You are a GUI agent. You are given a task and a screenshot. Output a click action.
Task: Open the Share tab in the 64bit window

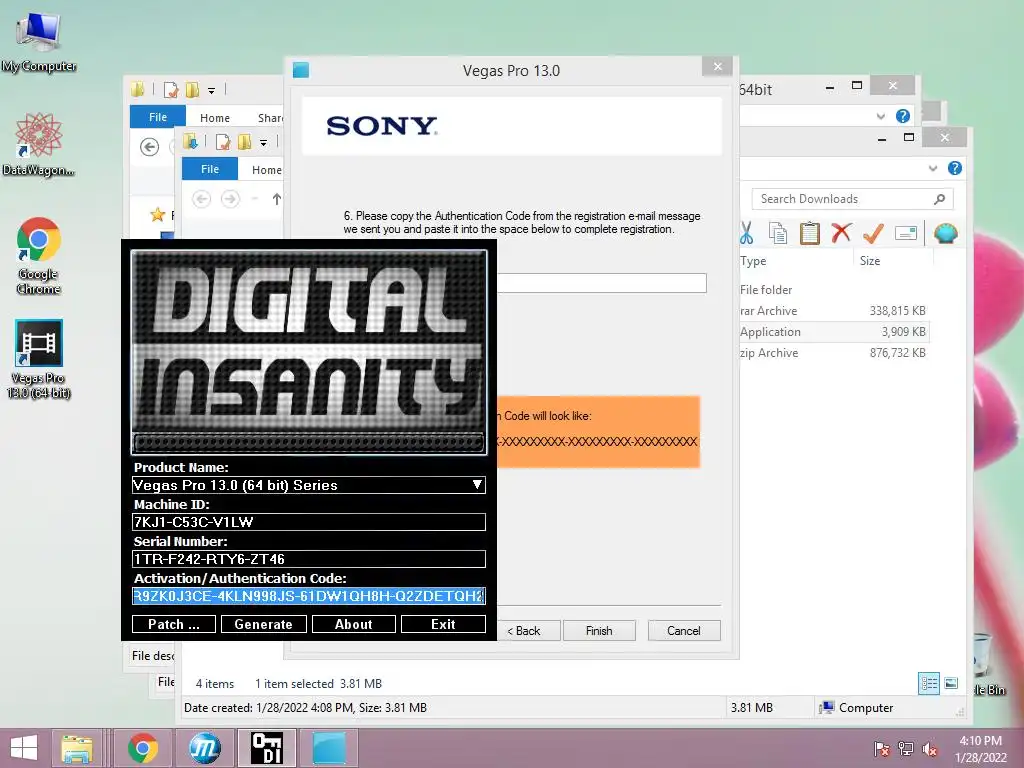(270, 118)
